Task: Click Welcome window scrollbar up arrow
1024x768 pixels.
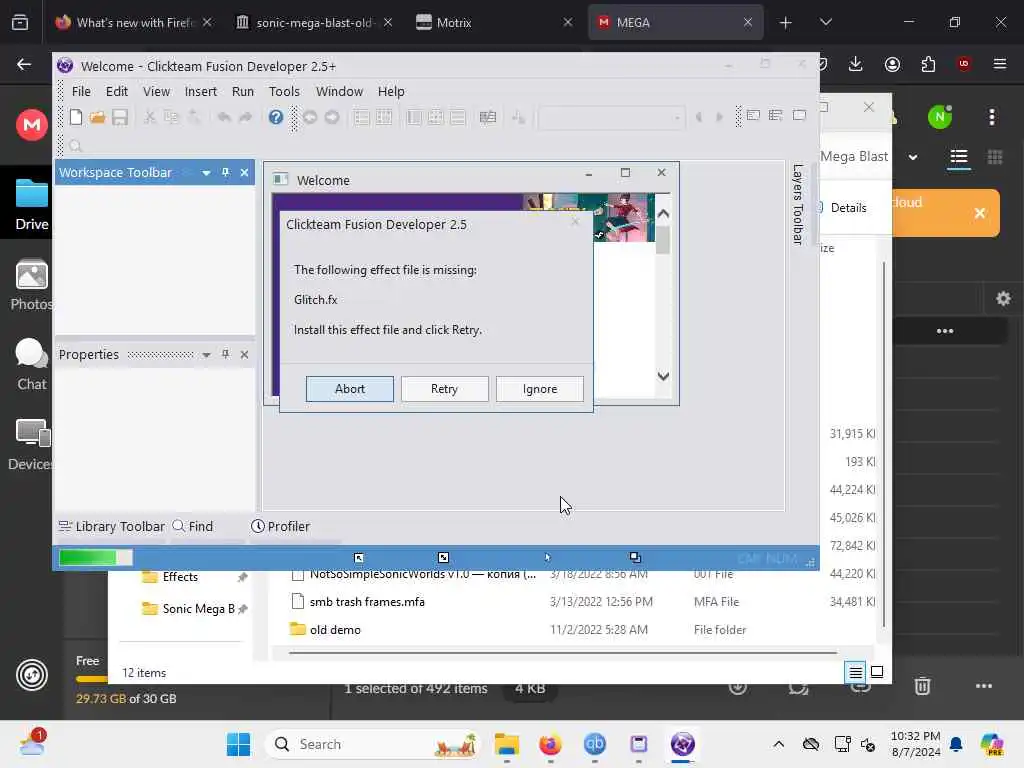Action: tap(663, 214)
